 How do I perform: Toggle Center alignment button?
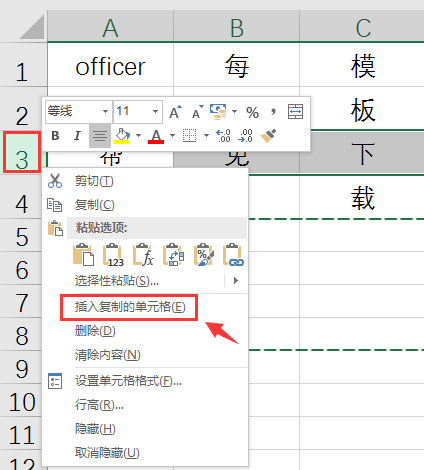[100, 136]
